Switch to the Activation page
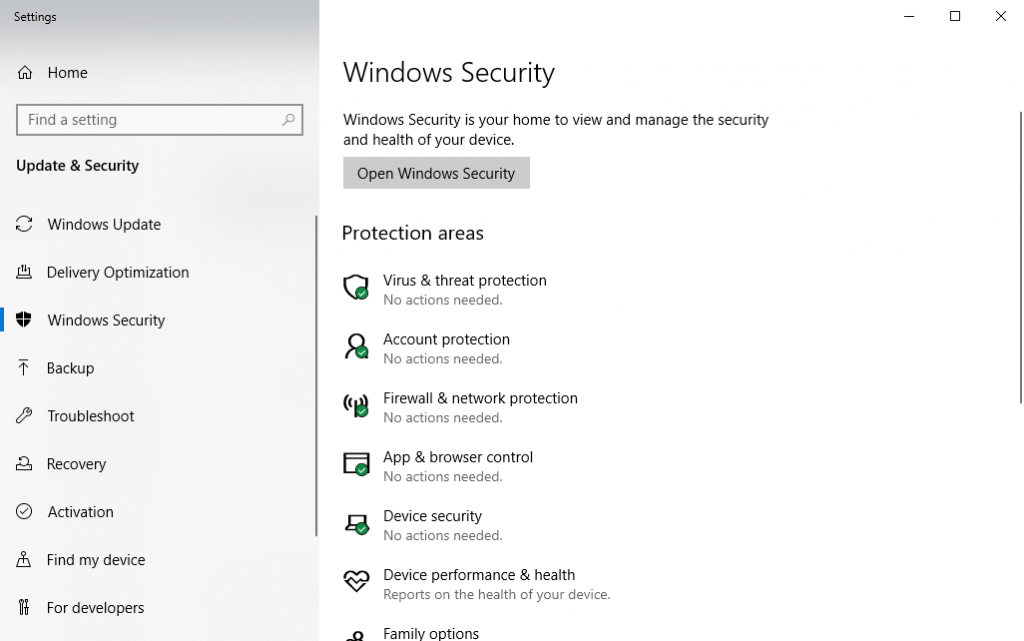The image size is (1024, 641). click(x=80, y=512)
